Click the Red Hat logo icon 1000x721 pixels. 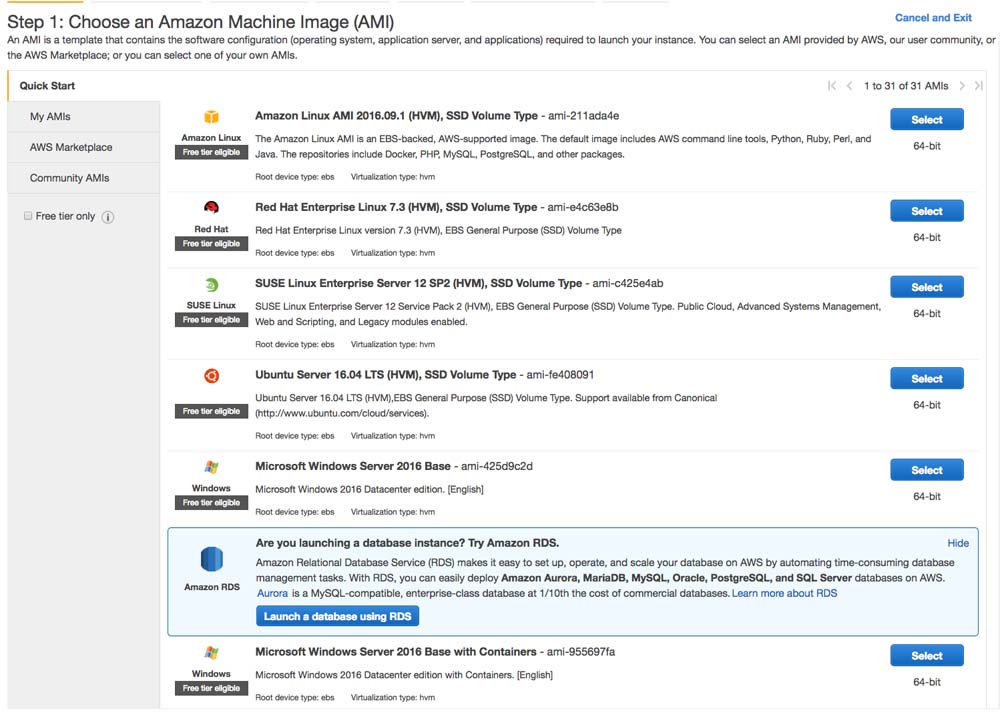point(212,208)
